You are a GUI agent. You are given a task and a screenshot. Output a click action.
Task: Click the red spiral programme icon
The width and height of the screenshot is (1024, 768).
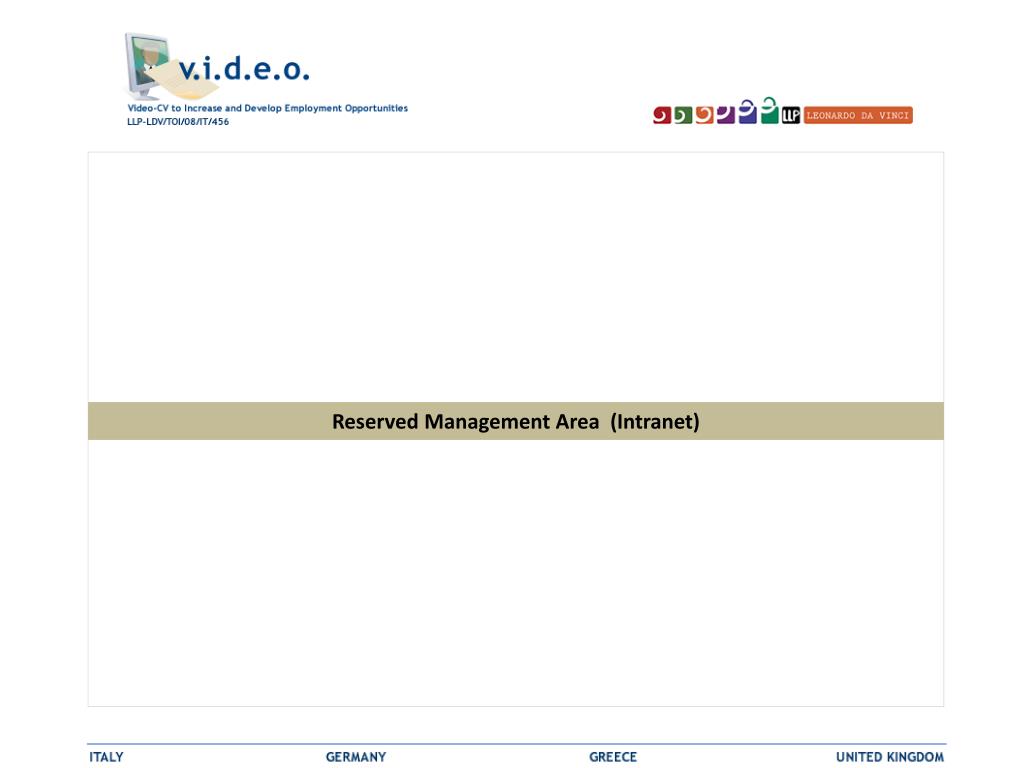(x=662, y=116)
